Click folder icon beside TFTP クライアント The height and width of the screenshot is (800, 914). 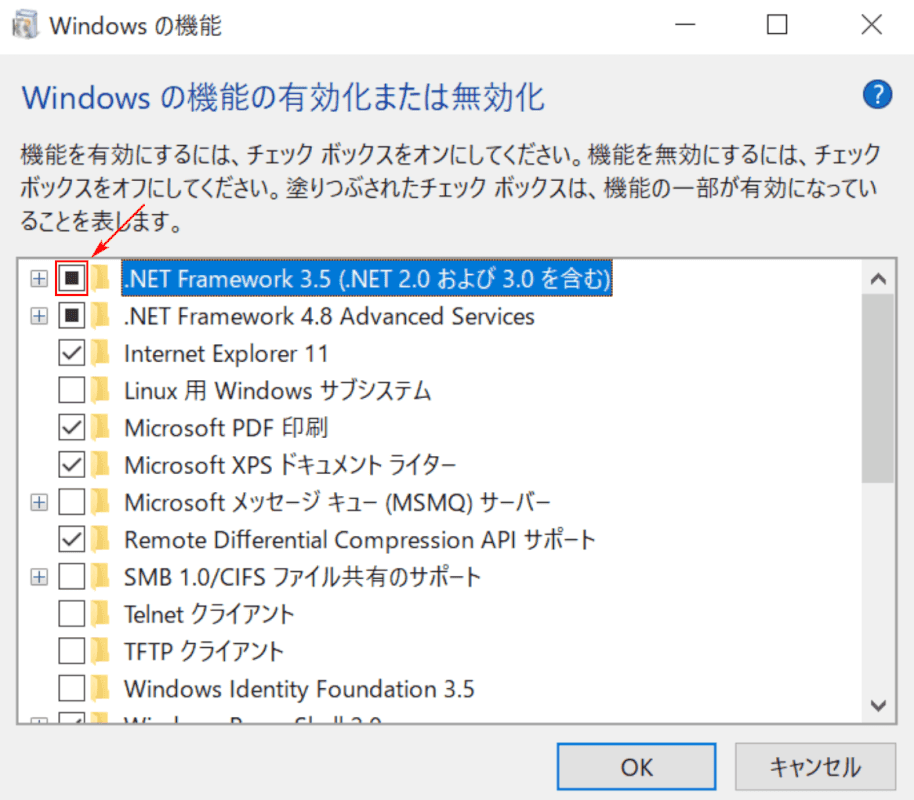click(101, 651)
